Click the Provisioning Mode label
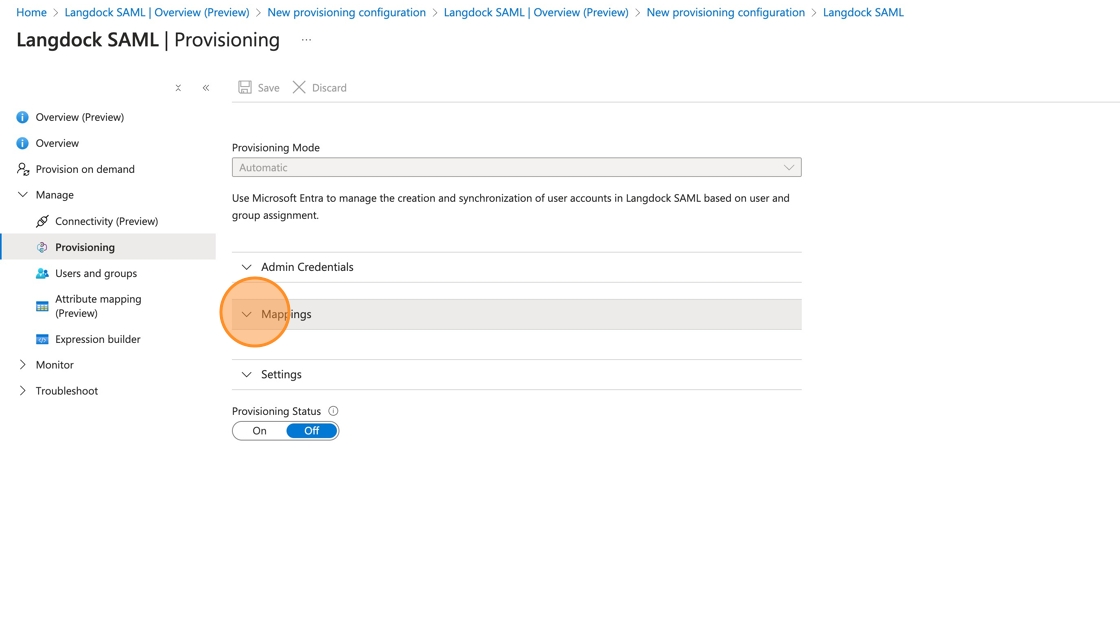Screen dimensions: 1120x626 pyautogui.click(x=276, y=148)
